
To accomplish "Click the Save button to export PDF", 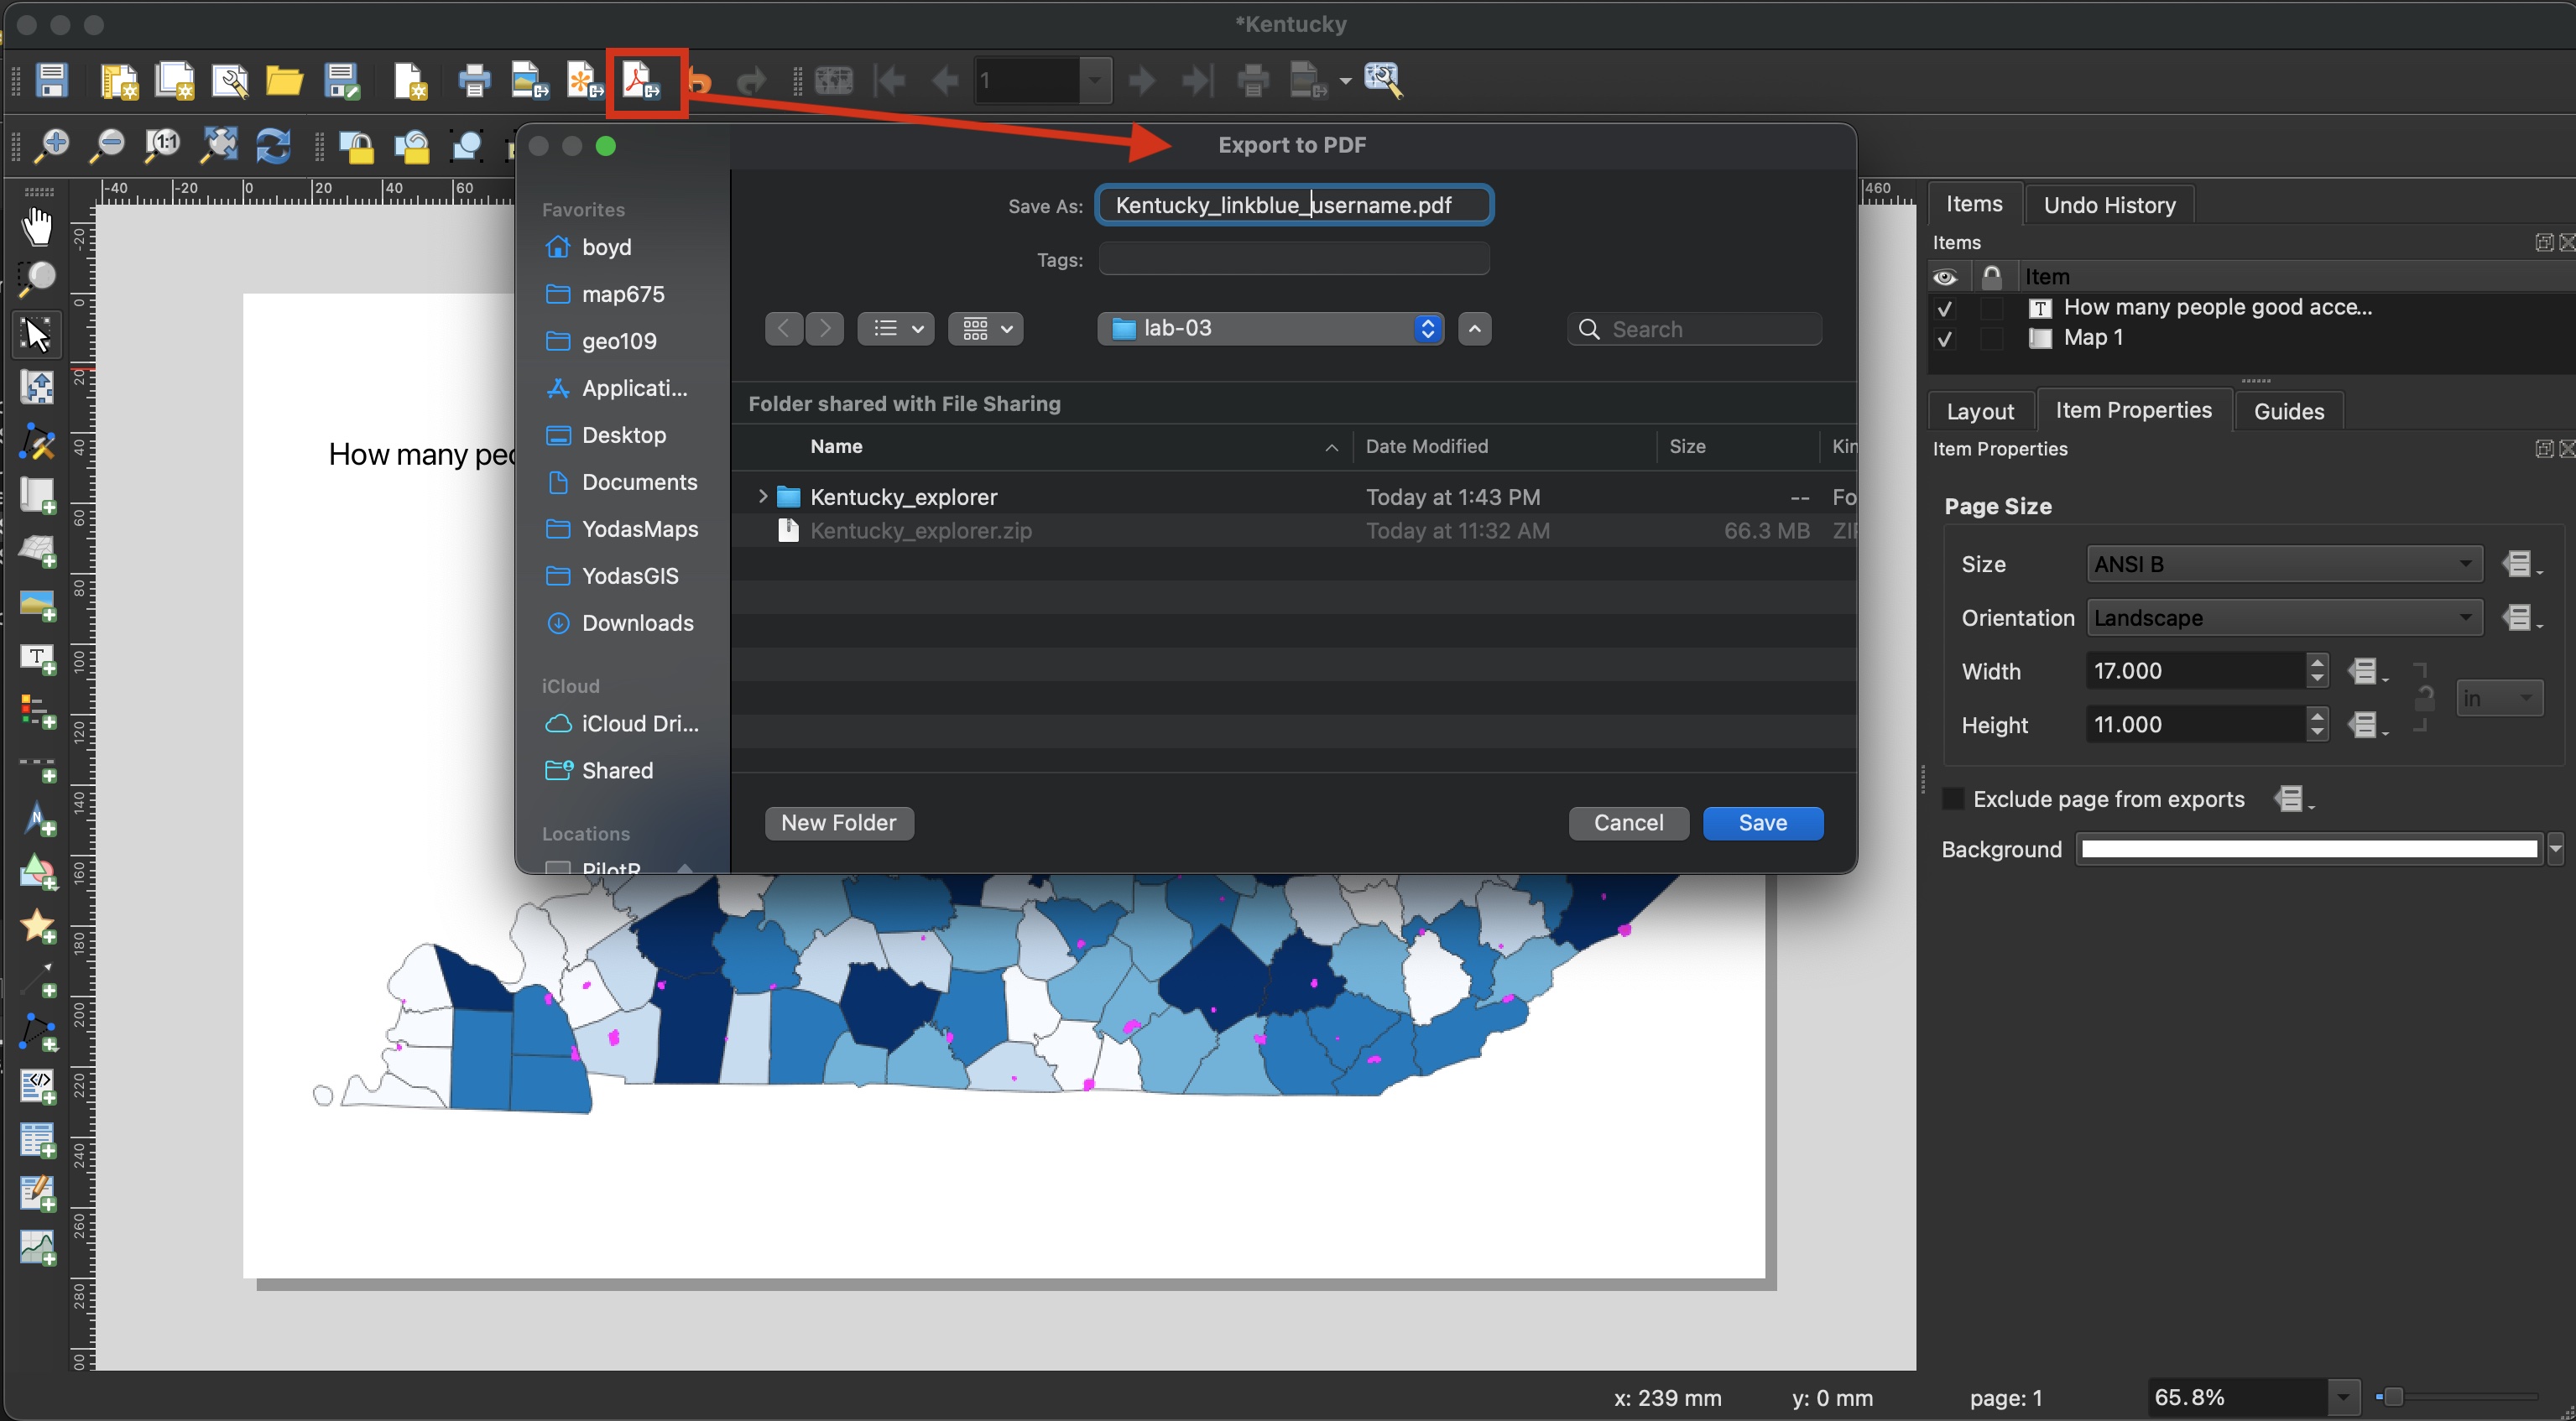I will click(x=1762, y=823).
